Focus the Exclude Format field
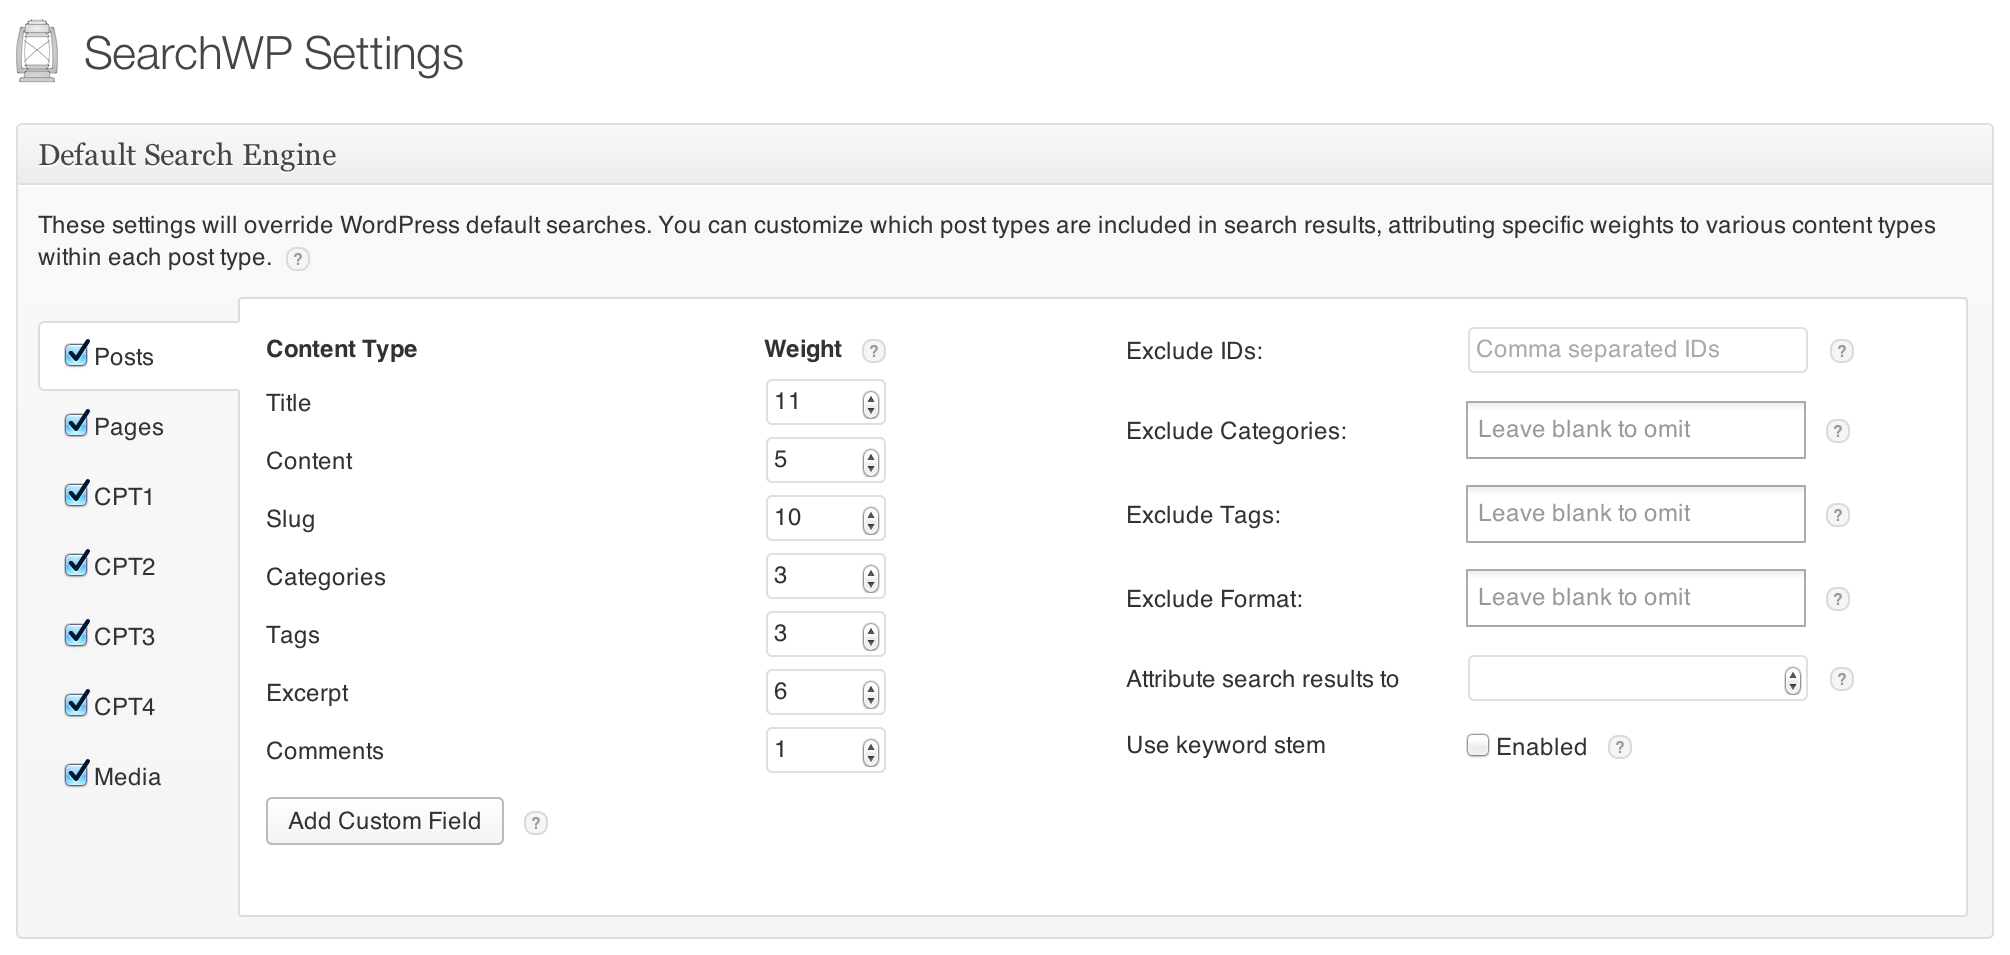Screen dimensions: 2010x955 pos(1635,598)
